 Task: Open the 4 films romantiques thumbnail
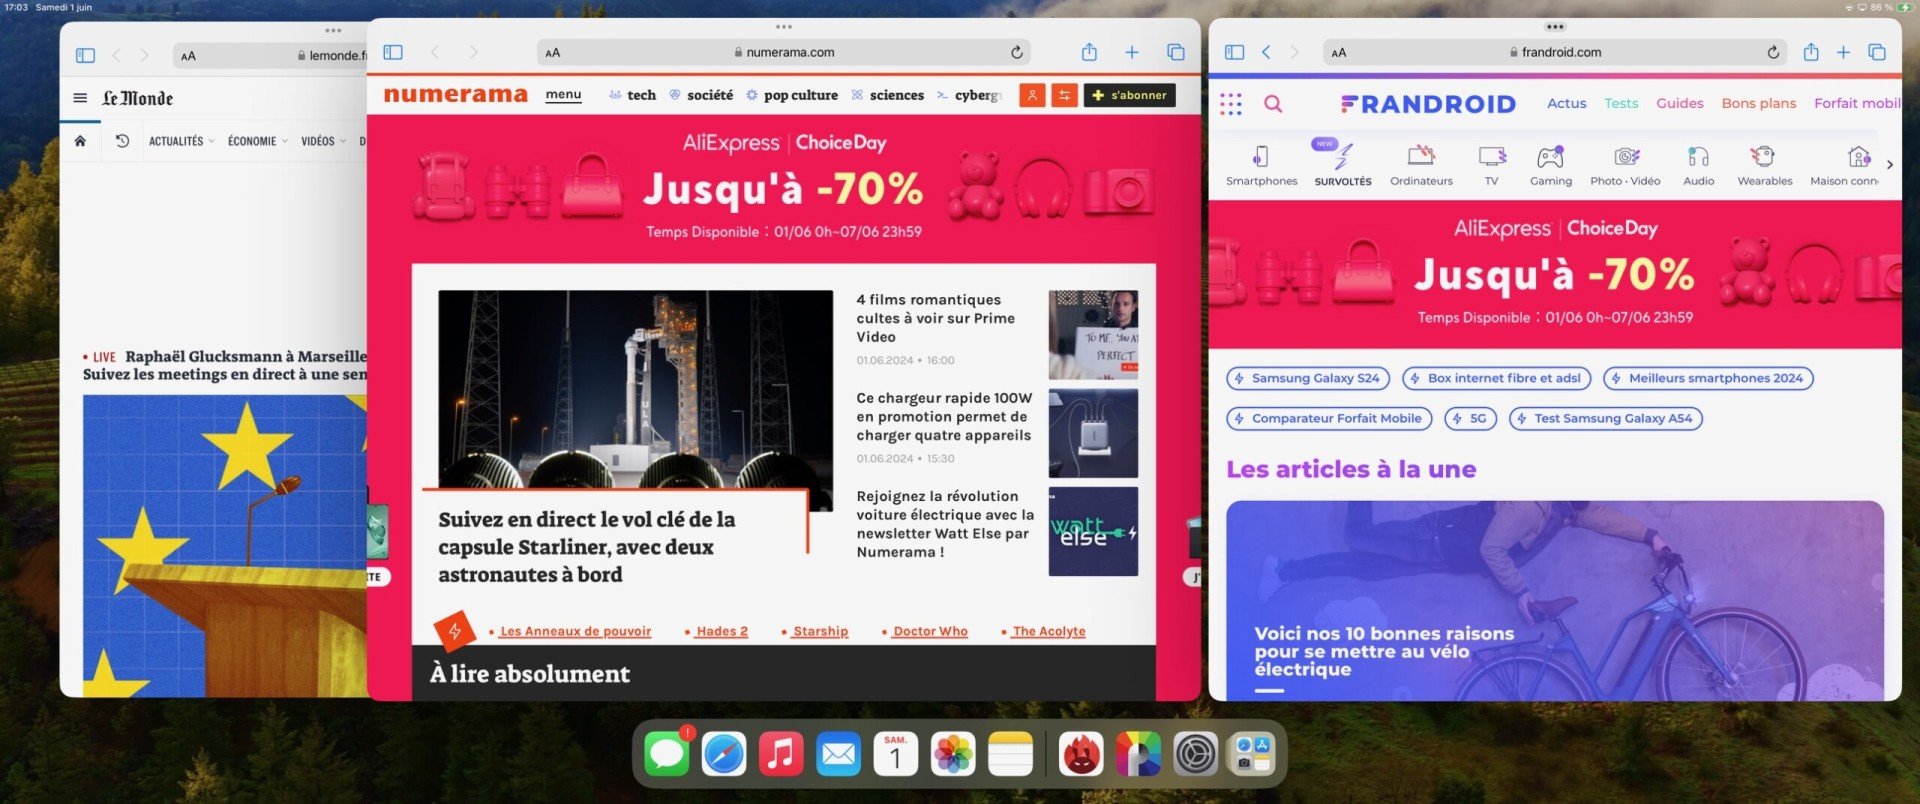coord(1093,334)
